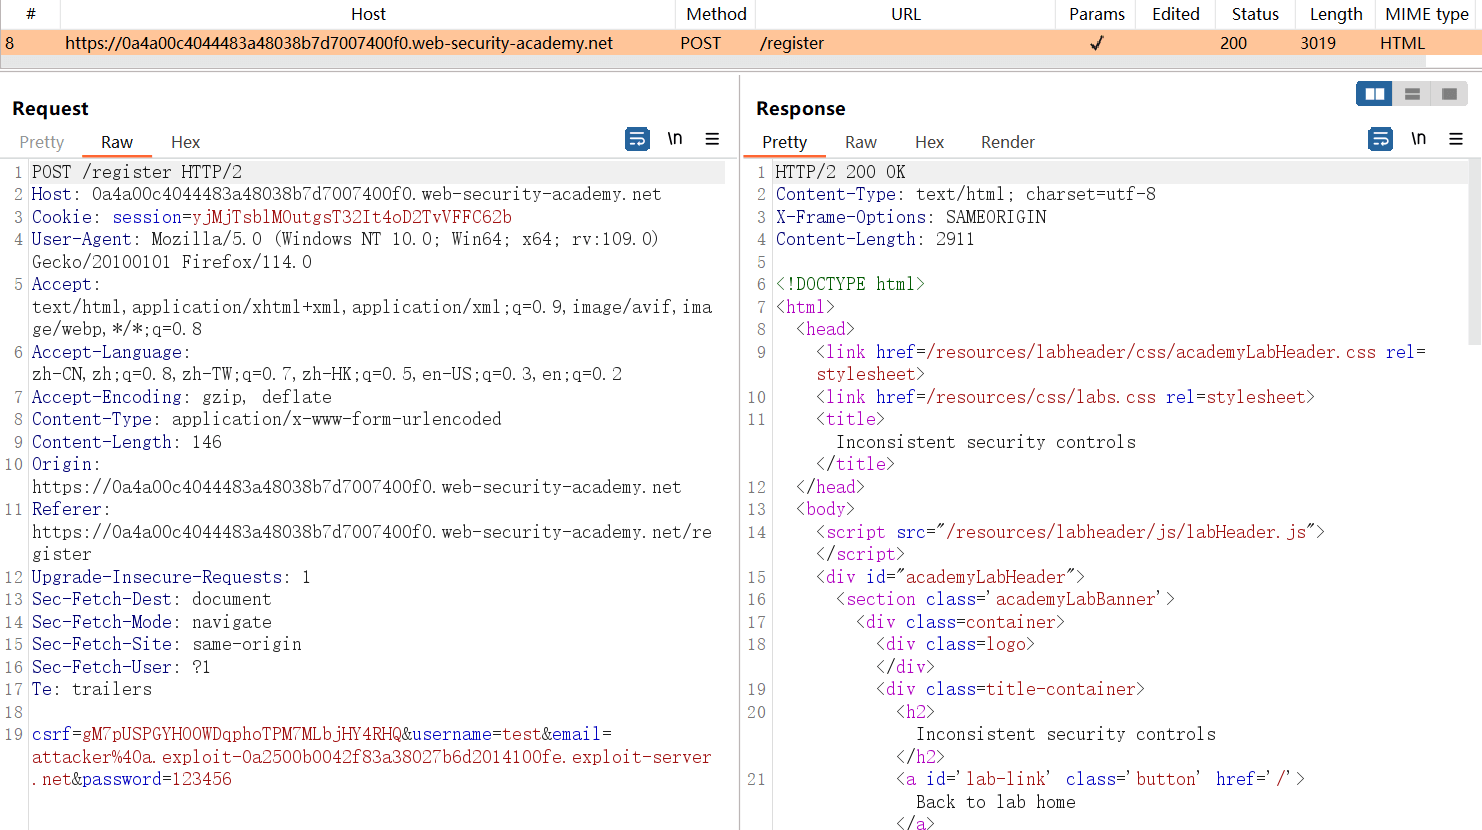Switch to side-by-side split layout
This screenshot has width=1482, height=830.
click(1375, 94)
